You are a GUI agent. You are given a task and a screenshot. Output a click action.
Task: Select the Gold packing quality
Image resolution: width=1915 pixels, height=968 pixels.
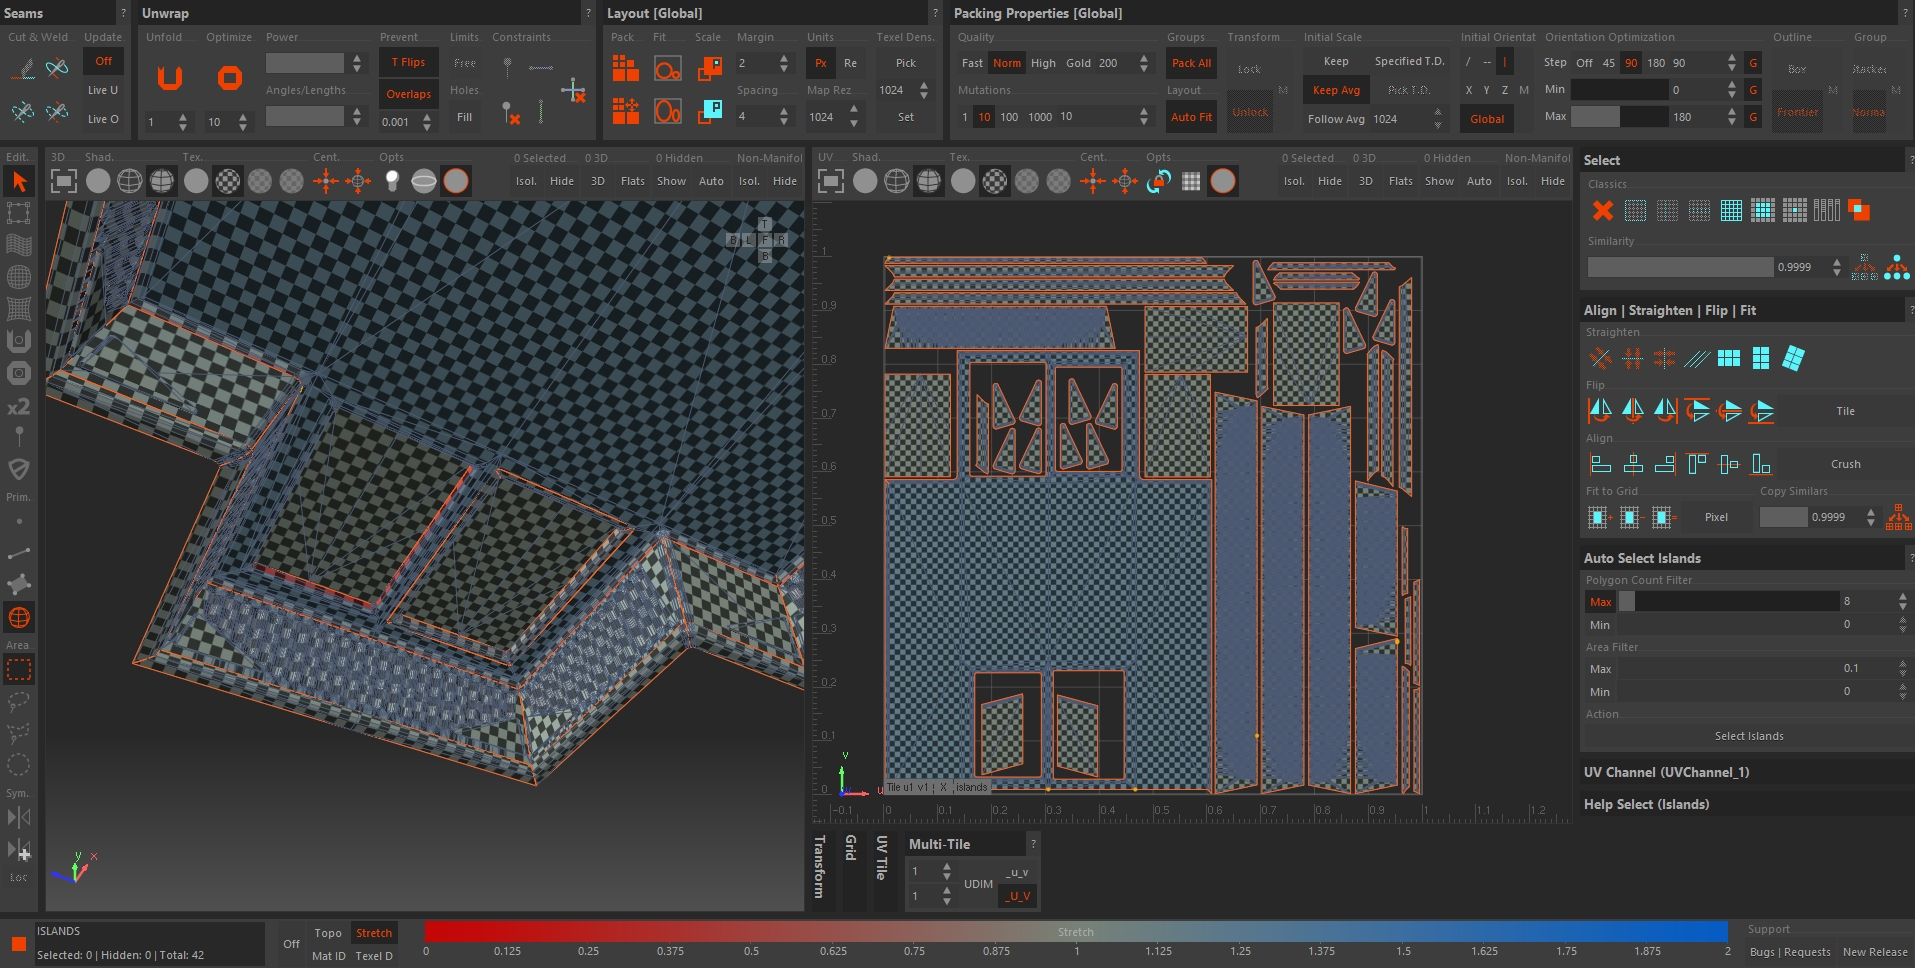pyautogui.click(x=1078, y=63)
